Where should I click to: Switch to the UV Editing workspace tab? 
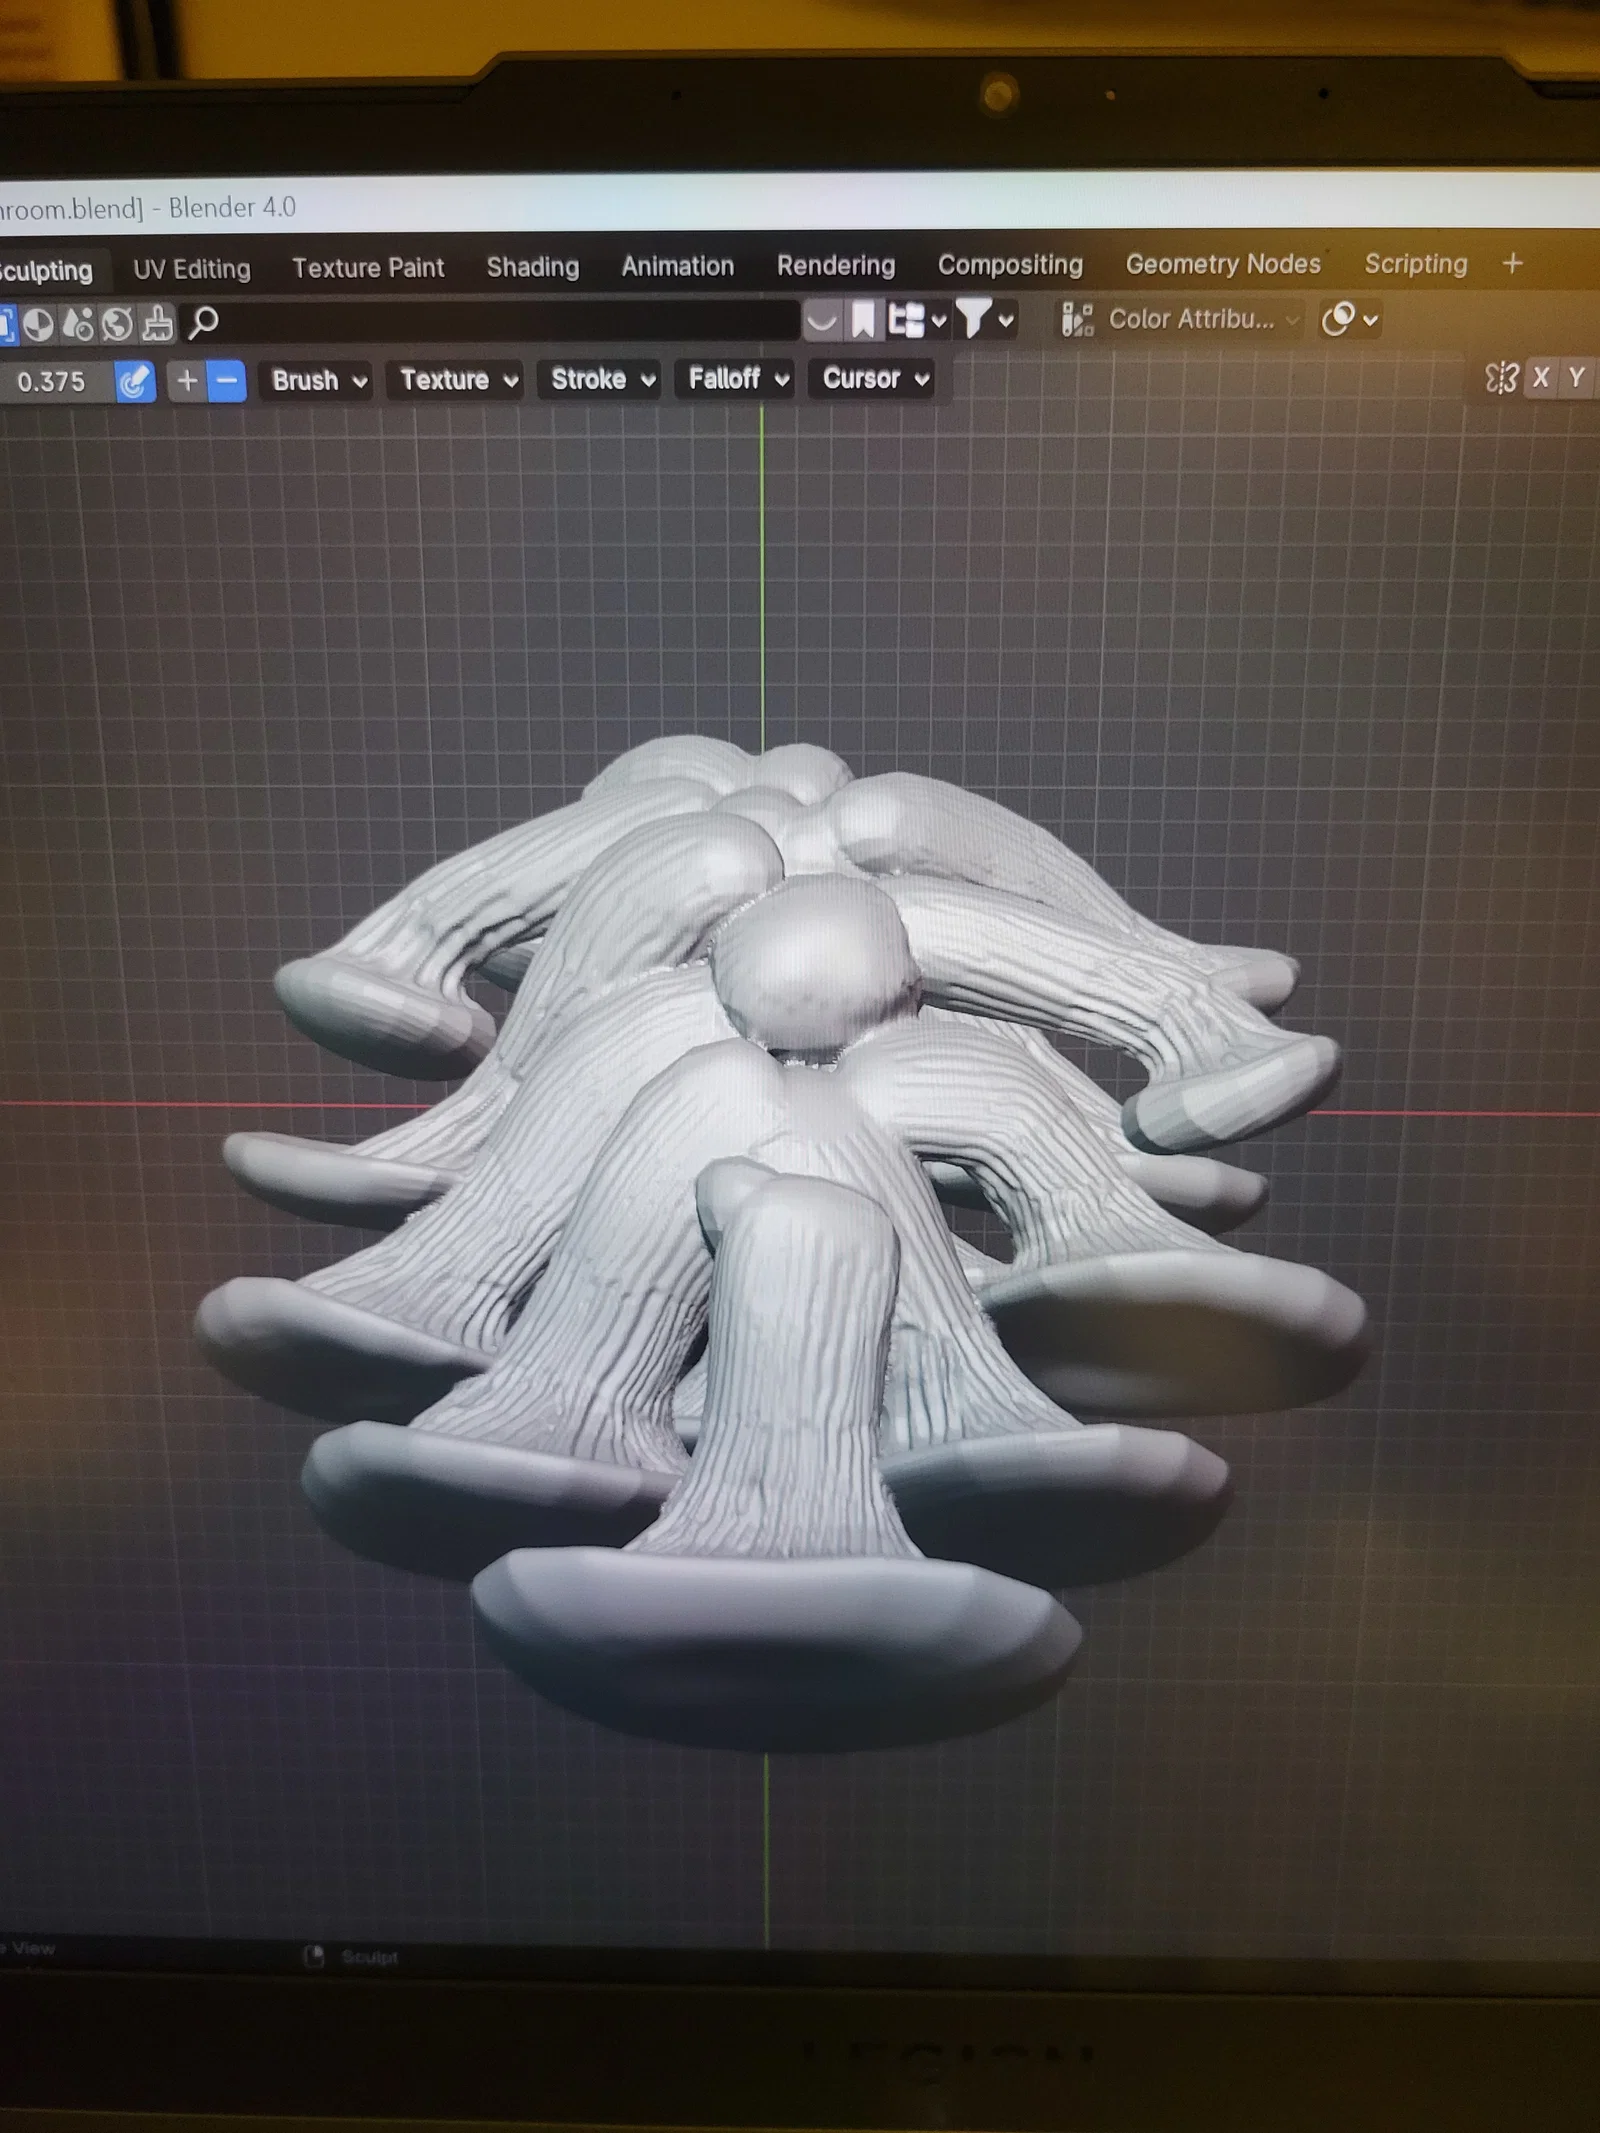[x=191, y=269]
